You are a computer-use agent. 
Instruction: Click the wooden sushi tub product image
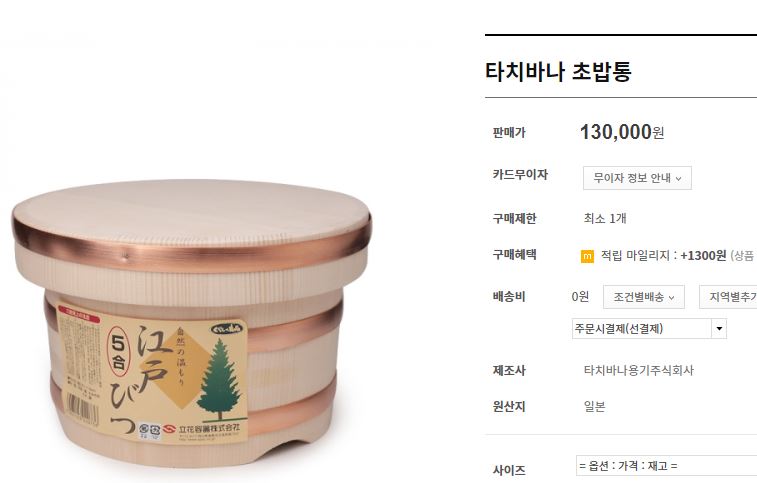point(192,321)
